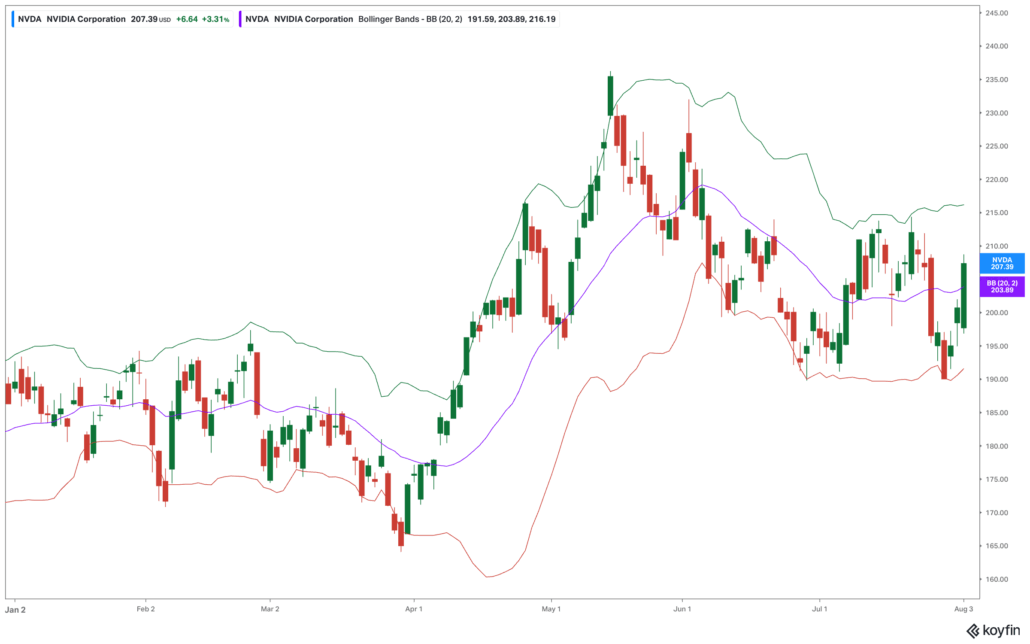This screenshot has height=644, width=1030.
Task: Click the 175.00 price axis label
Action: coord(996,479)
